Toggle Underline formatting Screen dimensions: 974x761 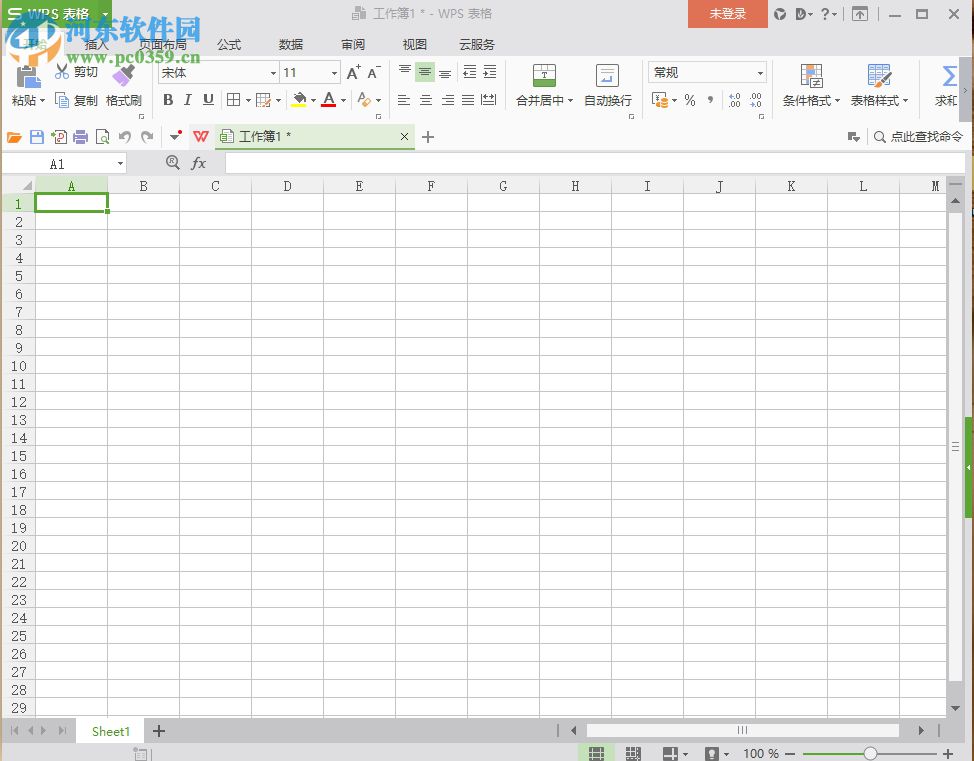click(x=208, y=100)
